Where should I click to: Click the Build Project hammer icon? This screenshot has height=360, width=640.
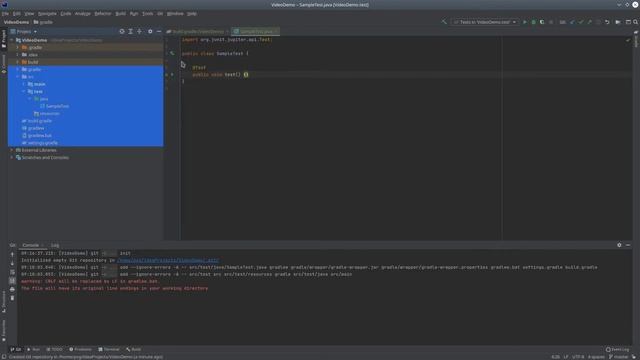point(444,22)
